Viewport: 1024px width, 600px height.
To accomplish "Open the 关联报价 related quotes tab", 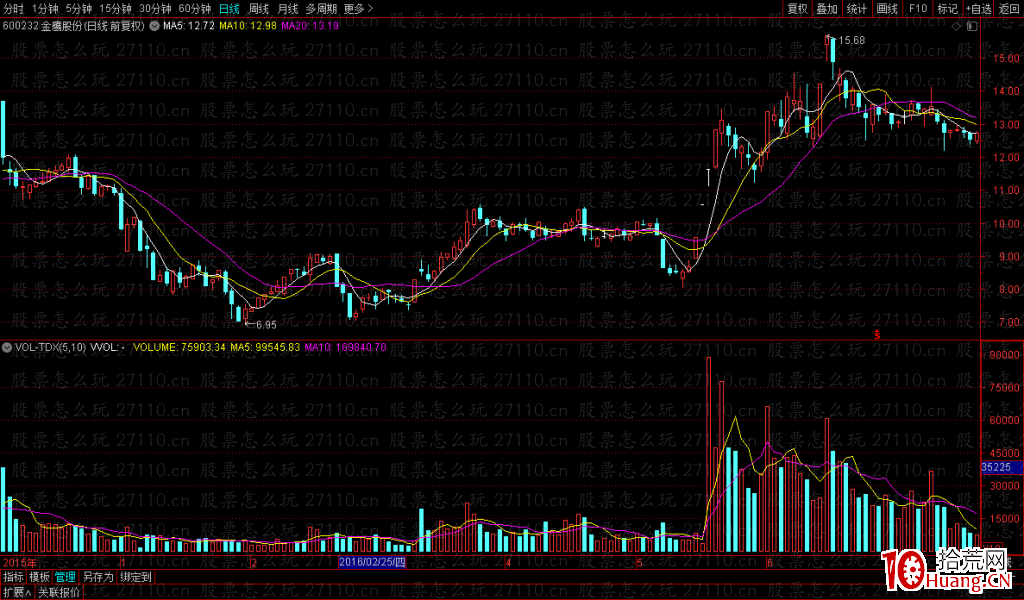I will [59, 592].
